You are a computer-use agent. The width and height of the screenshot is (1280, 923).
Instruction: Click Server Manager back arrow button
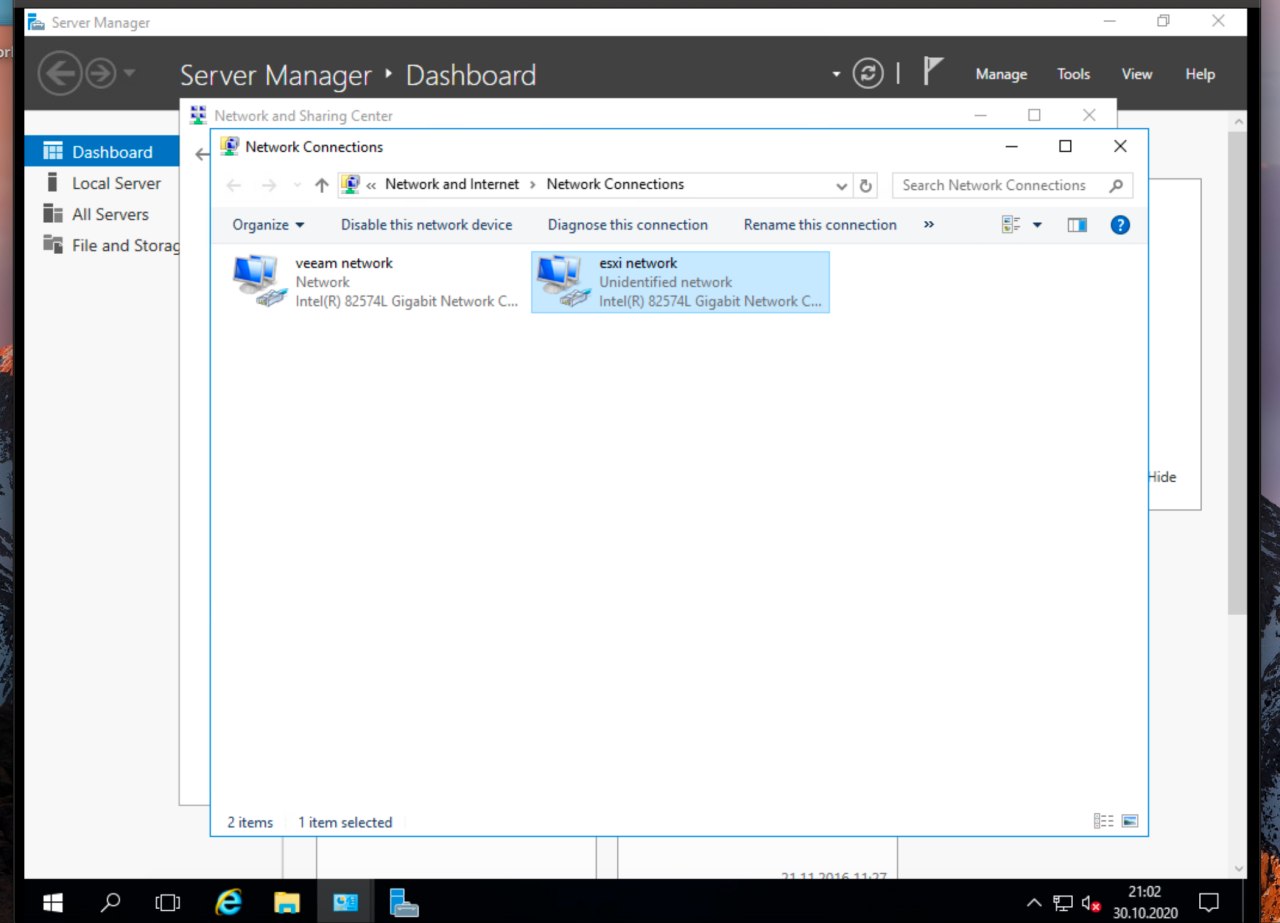click(59, 74)
